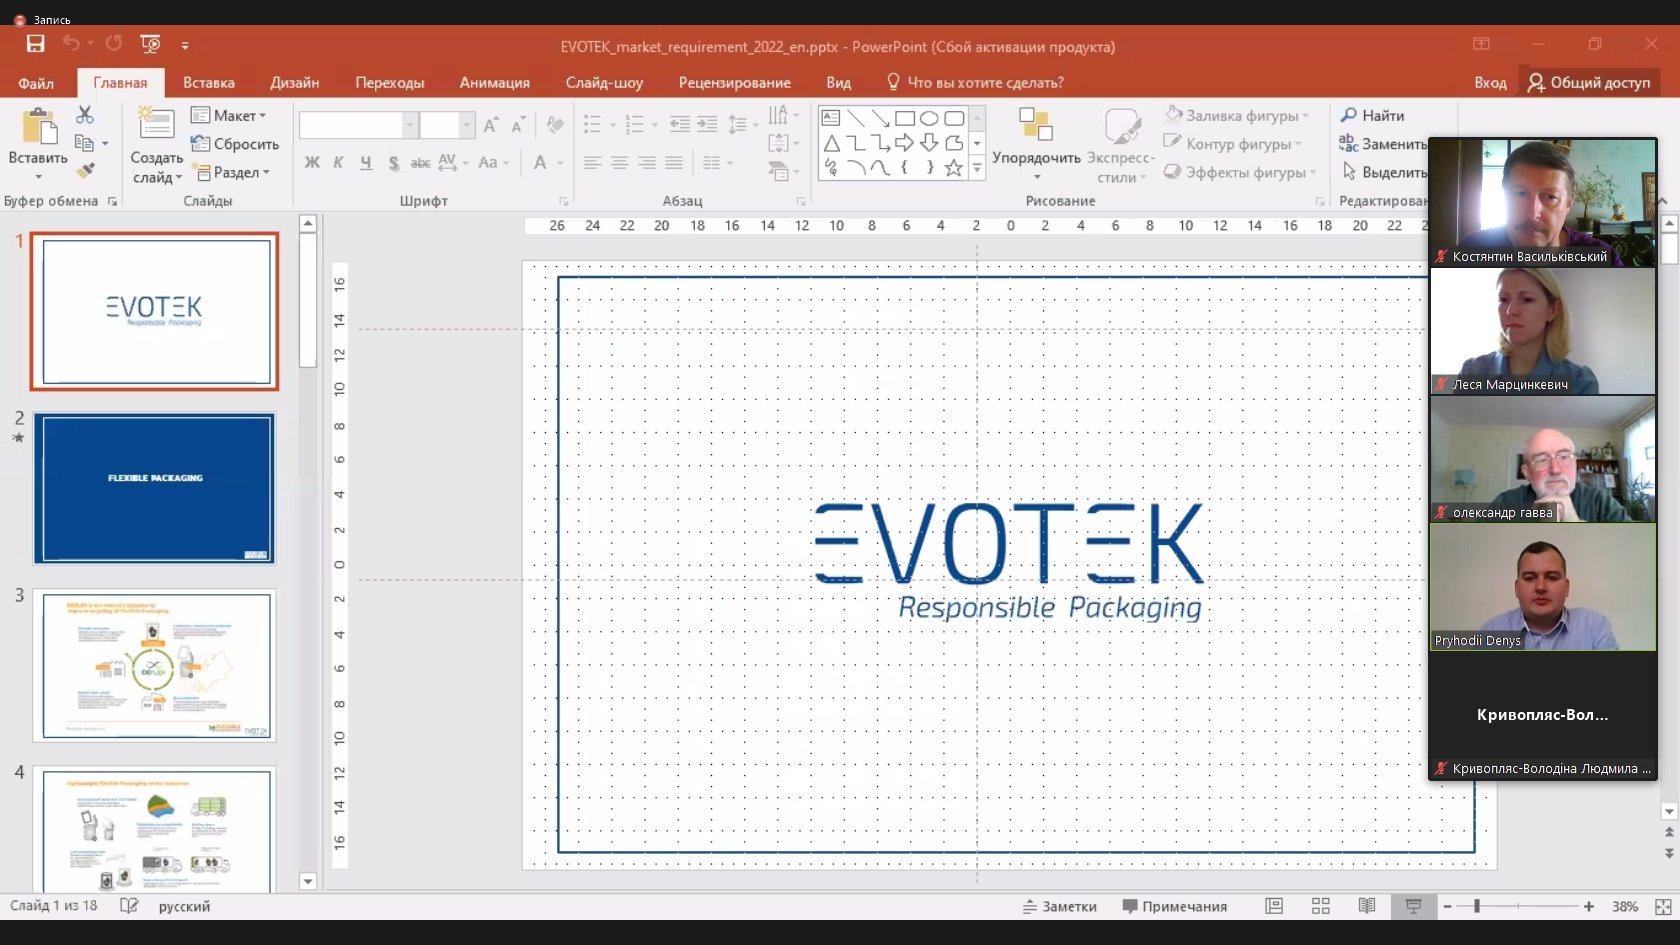1680x945 pixels.
Task: Select the text box shape in gallery
Action: 831,118
